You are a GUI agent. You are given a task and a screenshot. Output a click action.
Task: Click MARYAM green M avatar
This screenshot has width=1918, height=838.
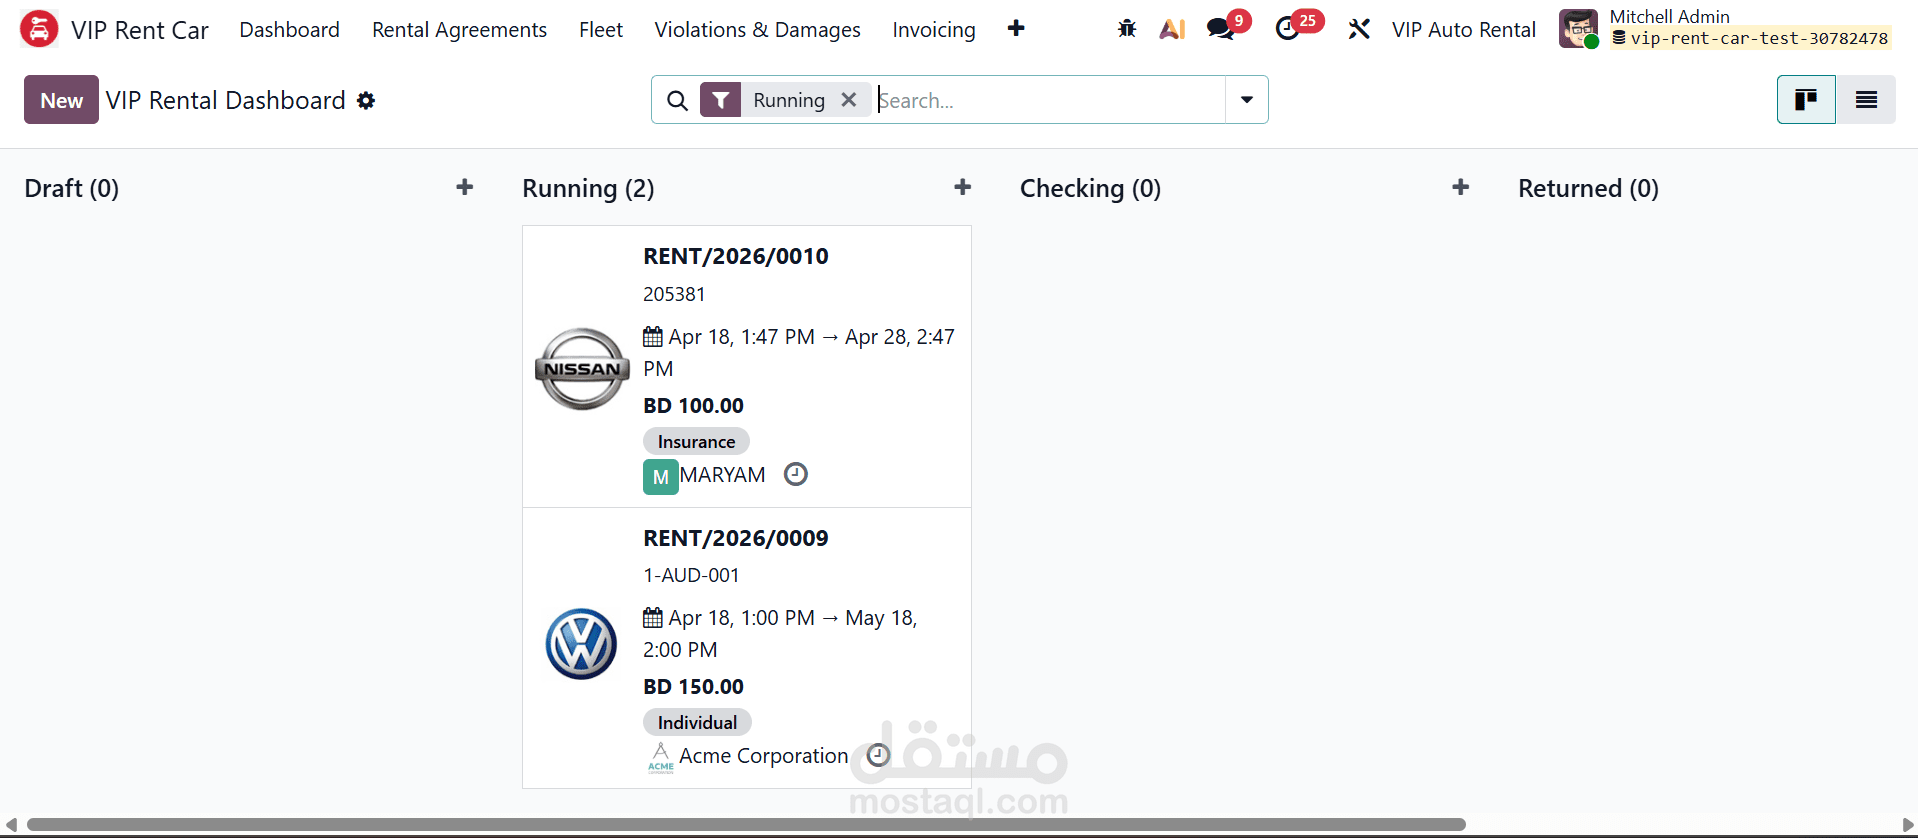pos(660,477)
